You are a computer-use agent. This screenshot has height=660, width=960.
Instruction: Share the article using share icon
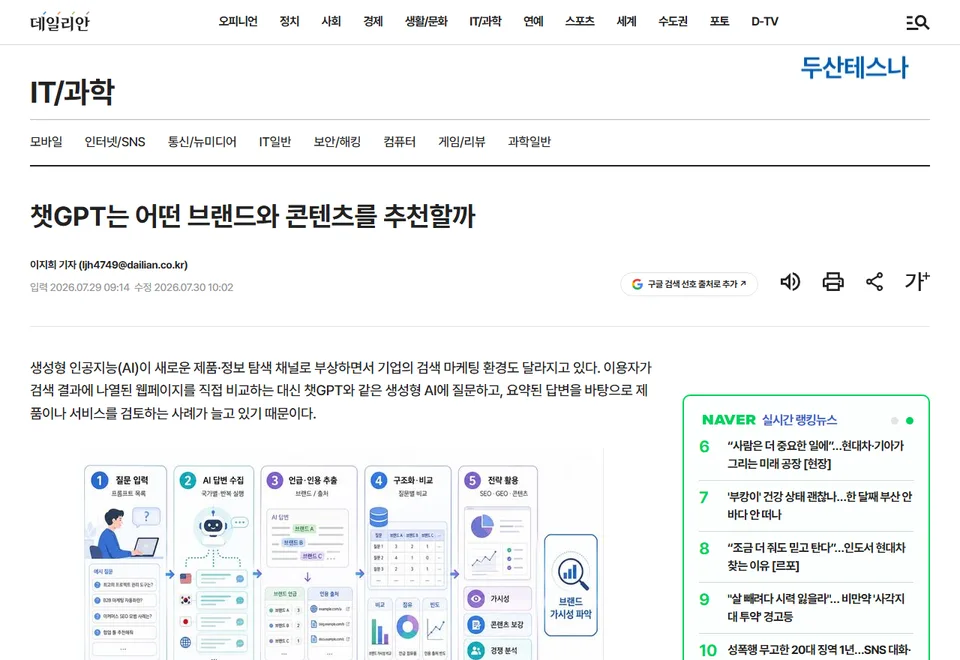tap(874, 282)
